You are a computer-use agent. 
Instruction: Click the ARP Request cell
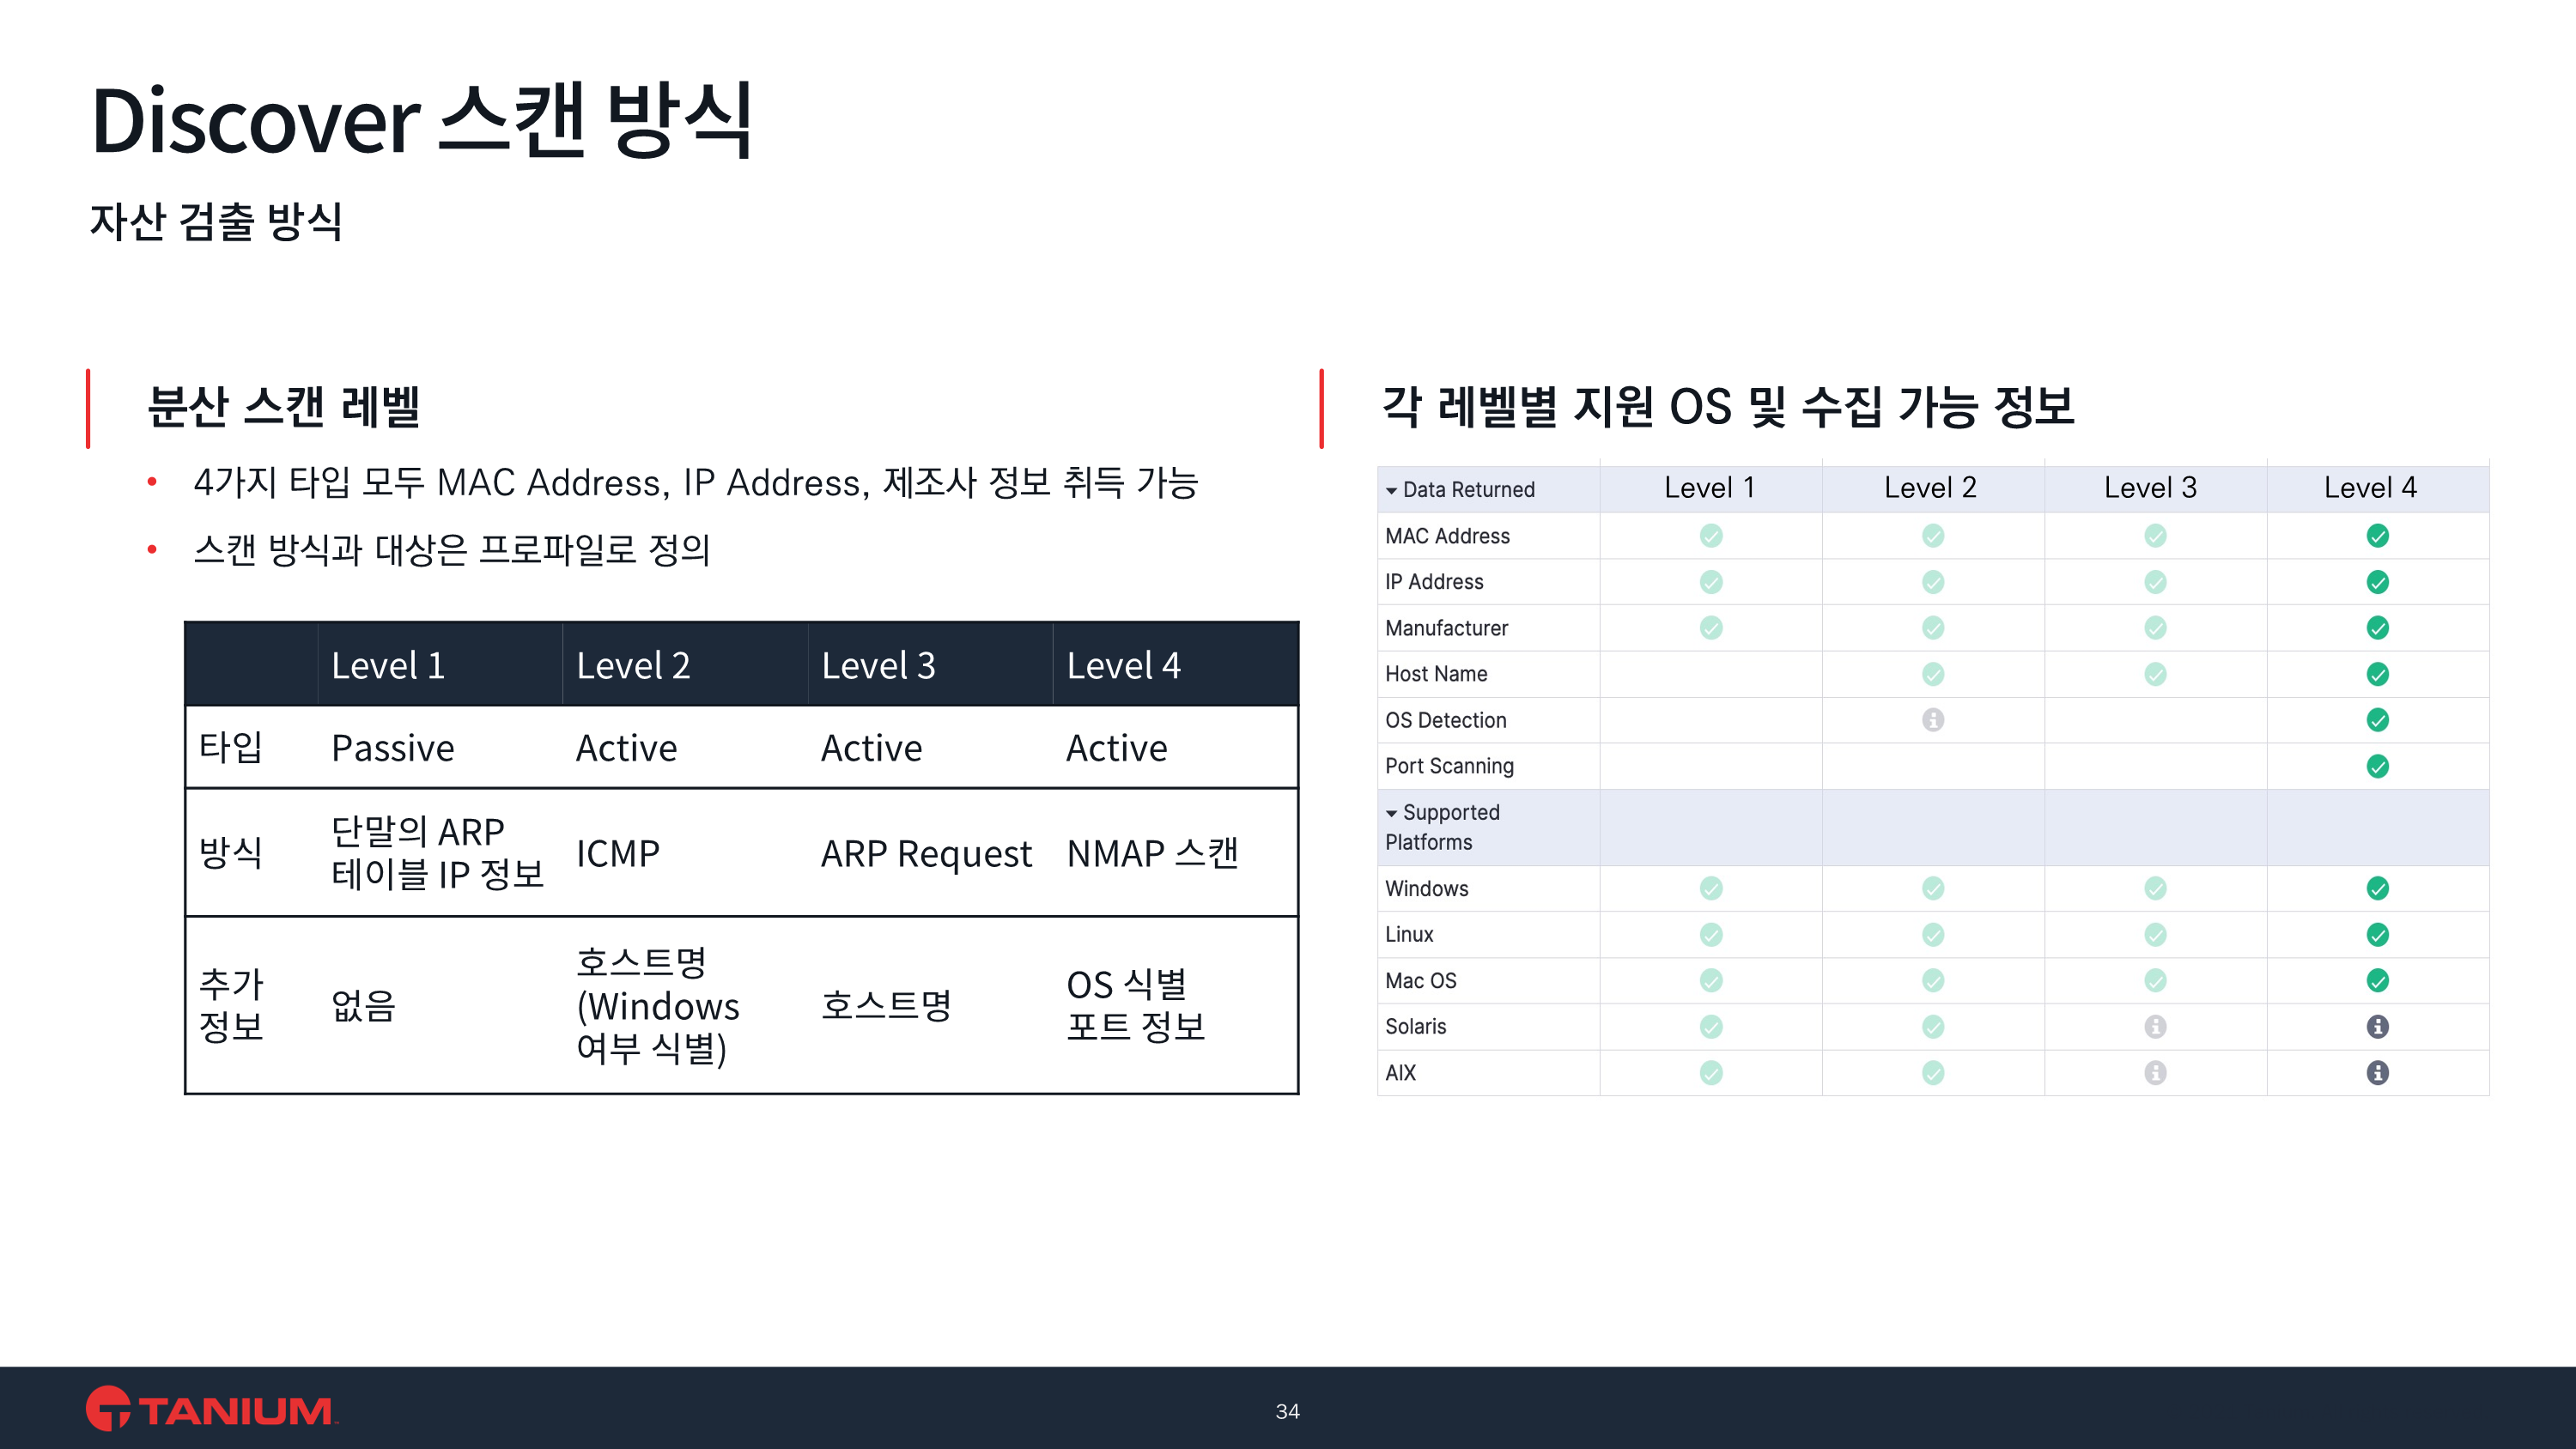click(x=925, y=853)
